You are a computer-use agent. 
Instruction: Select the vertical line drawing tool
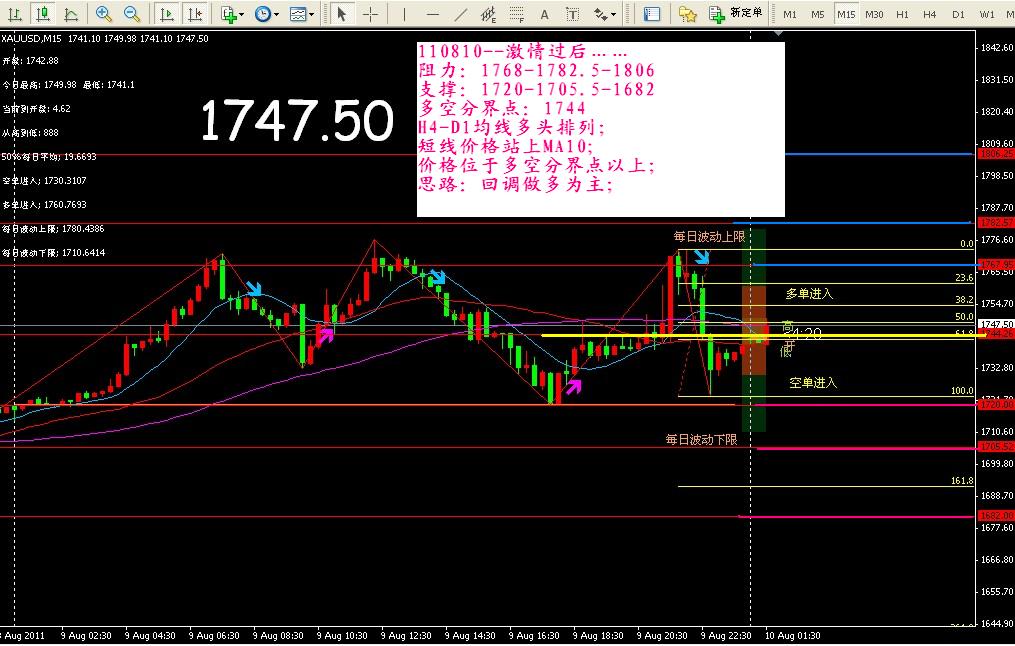(x=404, y=14)
